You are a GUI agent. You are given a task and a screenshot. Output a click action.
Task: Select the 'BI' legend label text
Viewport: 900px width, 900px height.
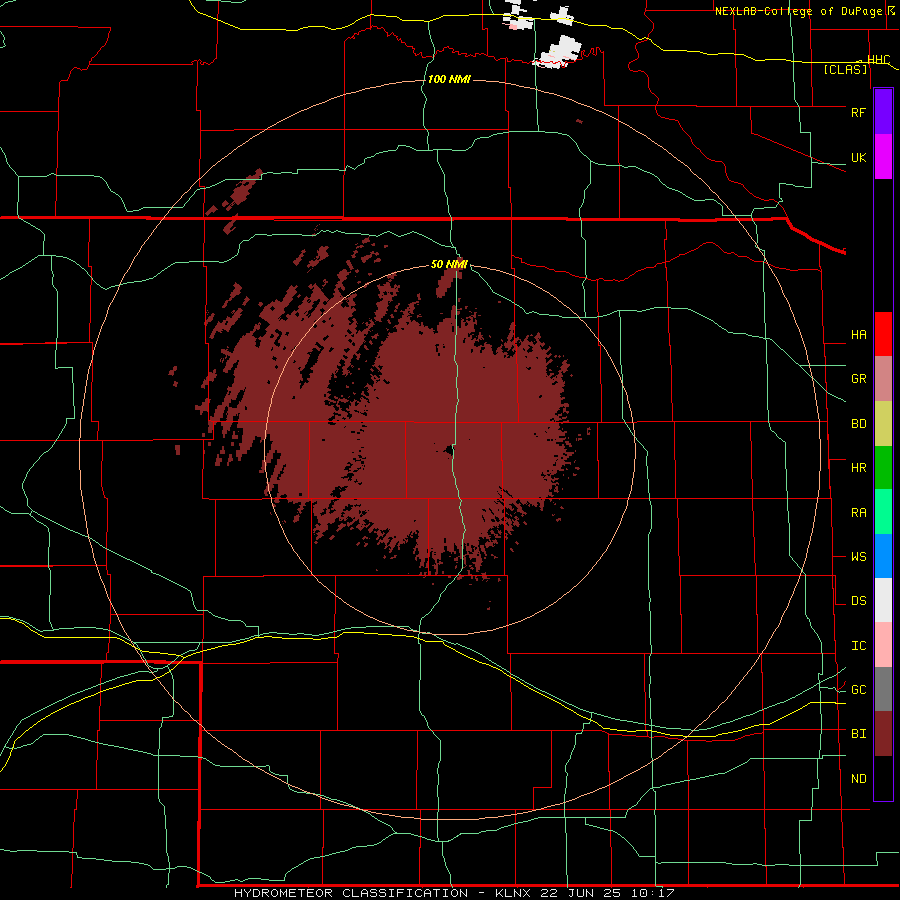point(858,734)
